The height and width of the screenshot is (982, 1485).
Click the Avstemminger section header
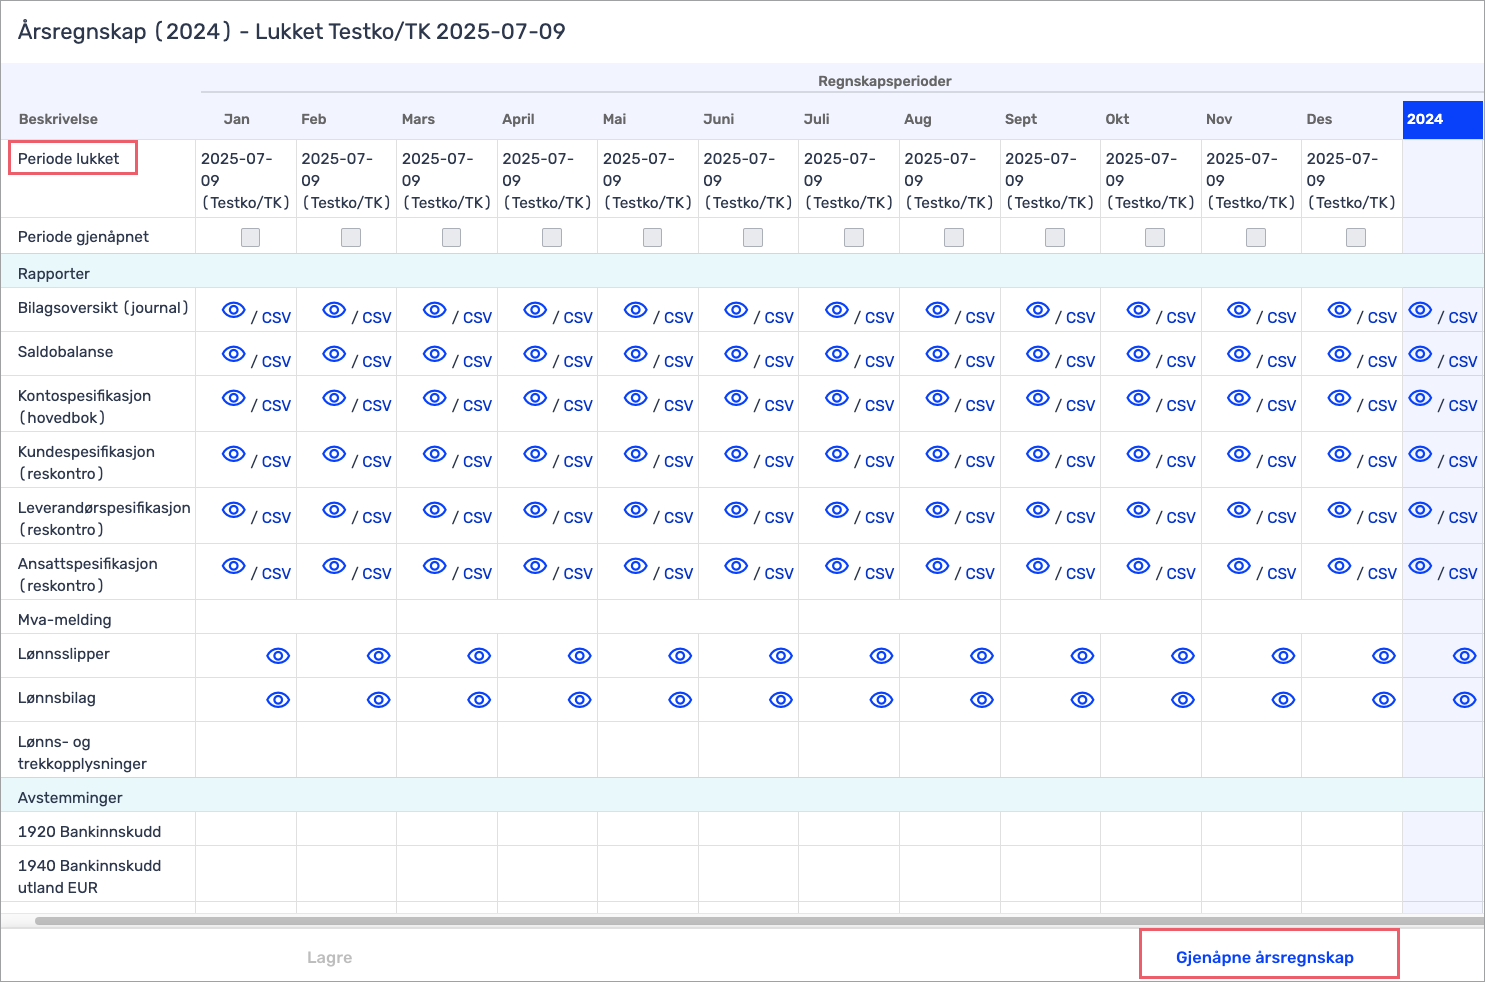tap(70, 798)
